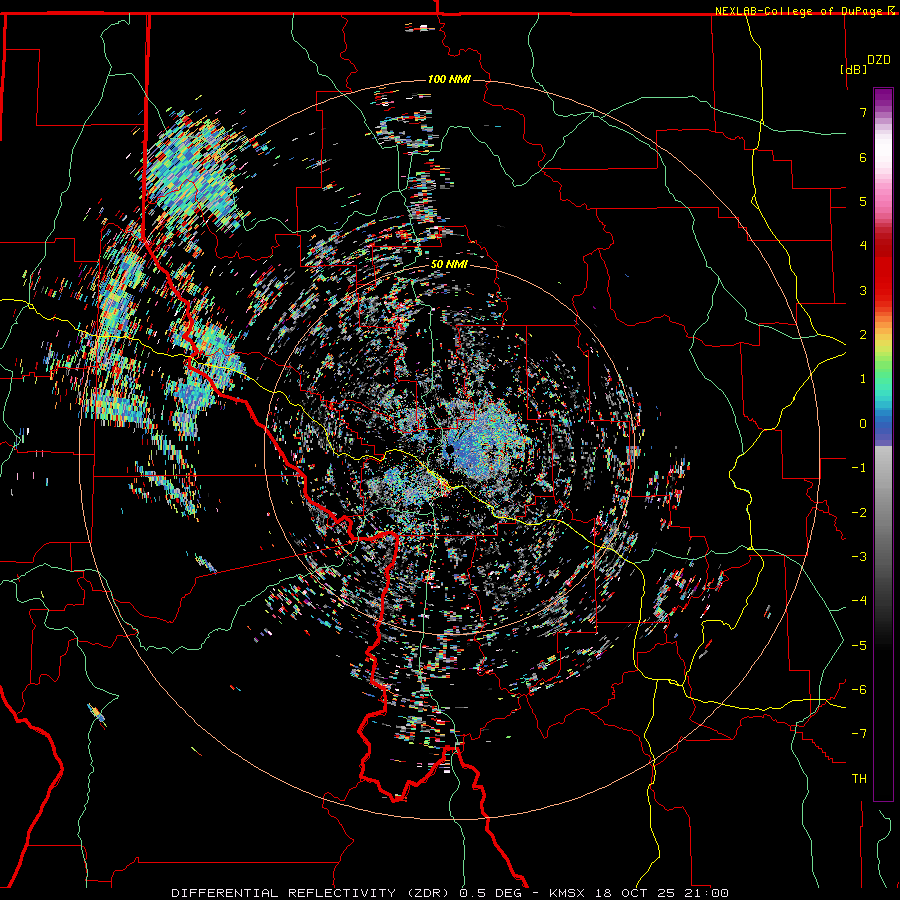Click the 3 value on color scale
The height and width of the screenshot is (900, 900).
[x=863, y=290]
